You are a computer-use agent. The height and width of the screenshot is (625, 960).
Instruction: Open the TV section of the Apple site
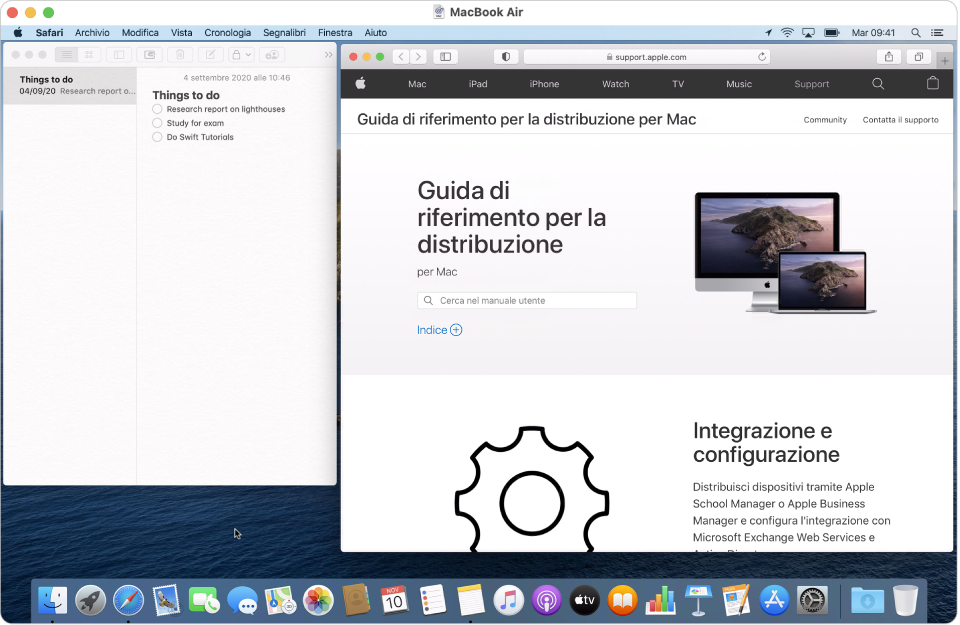[678, 84]
